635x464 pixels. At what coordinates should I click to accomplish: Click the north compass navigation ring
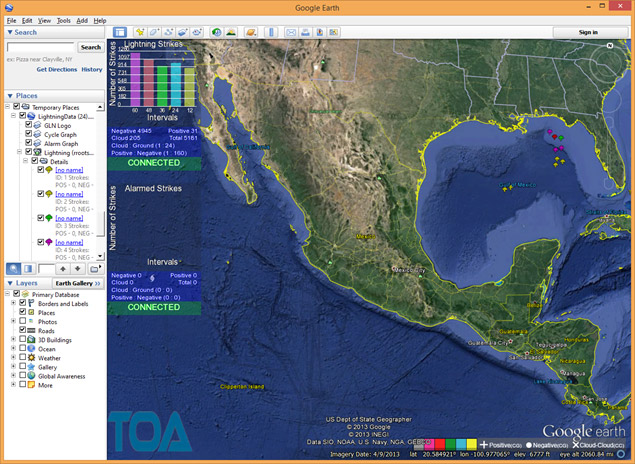tap(609, 64)
